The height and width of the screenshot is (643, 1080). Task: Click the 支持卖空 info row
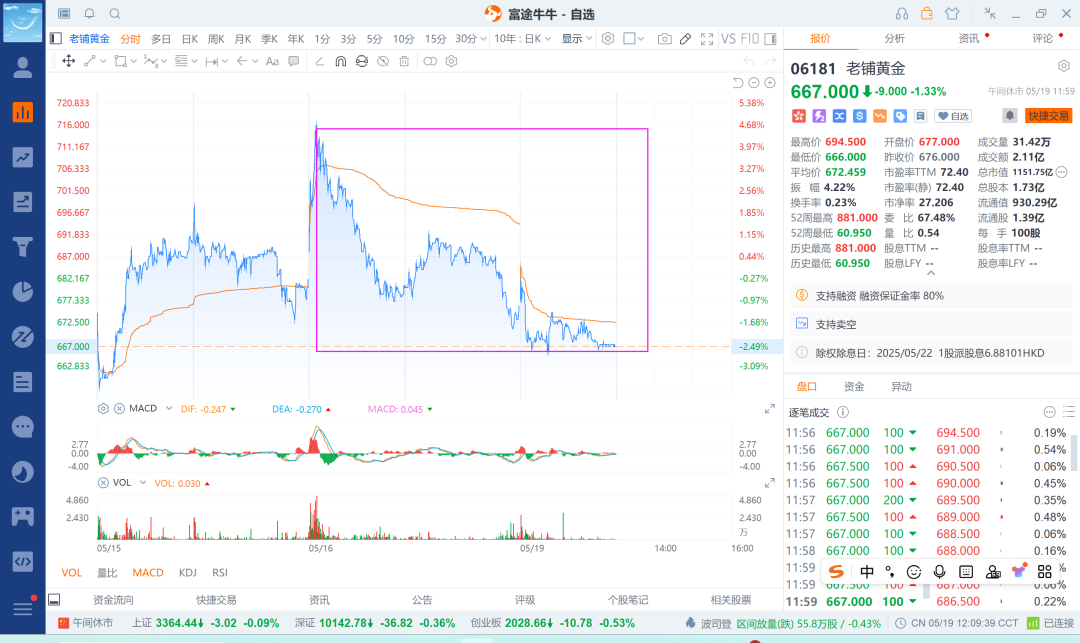[x=931, y=324]
